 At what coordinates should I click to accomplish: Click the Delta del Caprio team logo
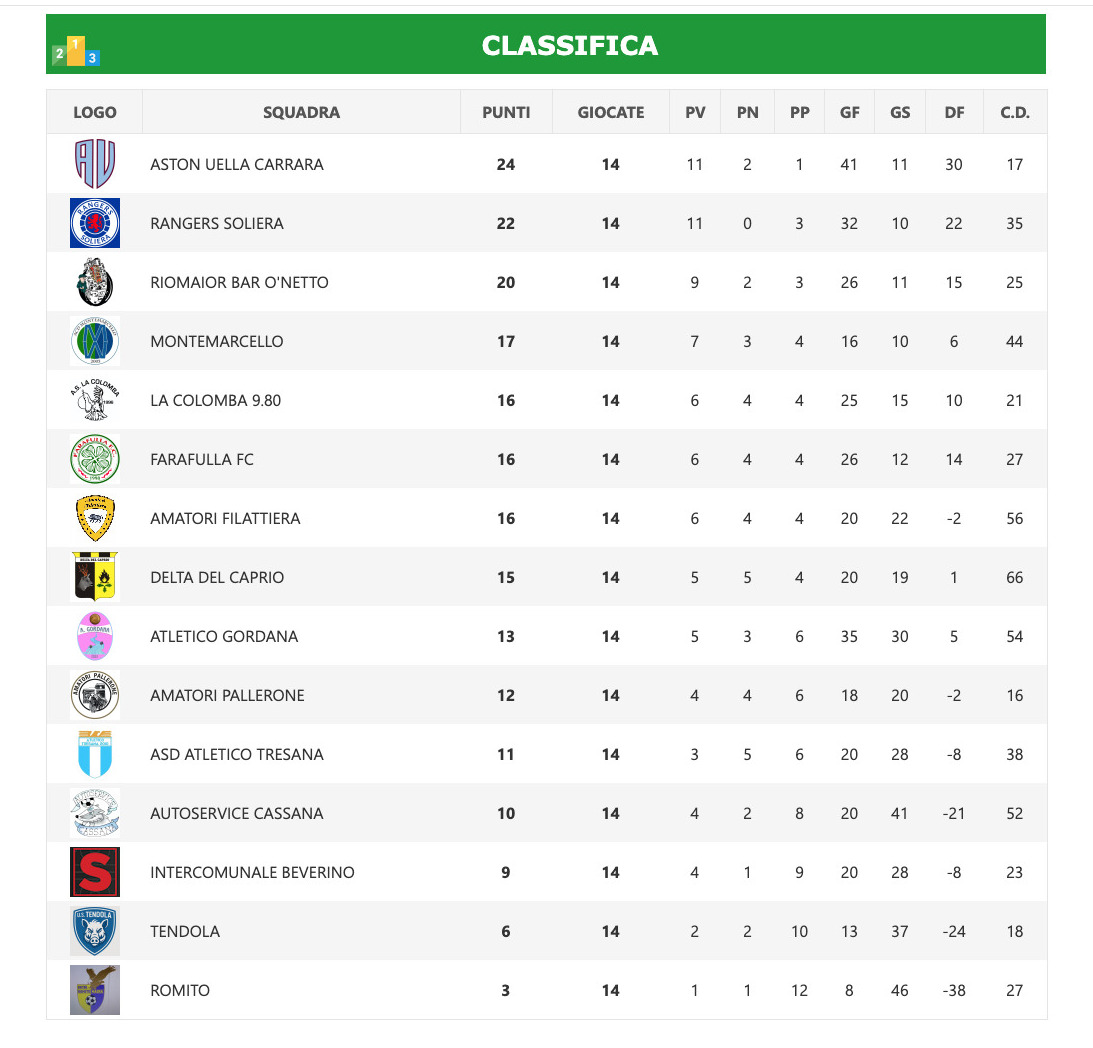[x=95, y=577]
